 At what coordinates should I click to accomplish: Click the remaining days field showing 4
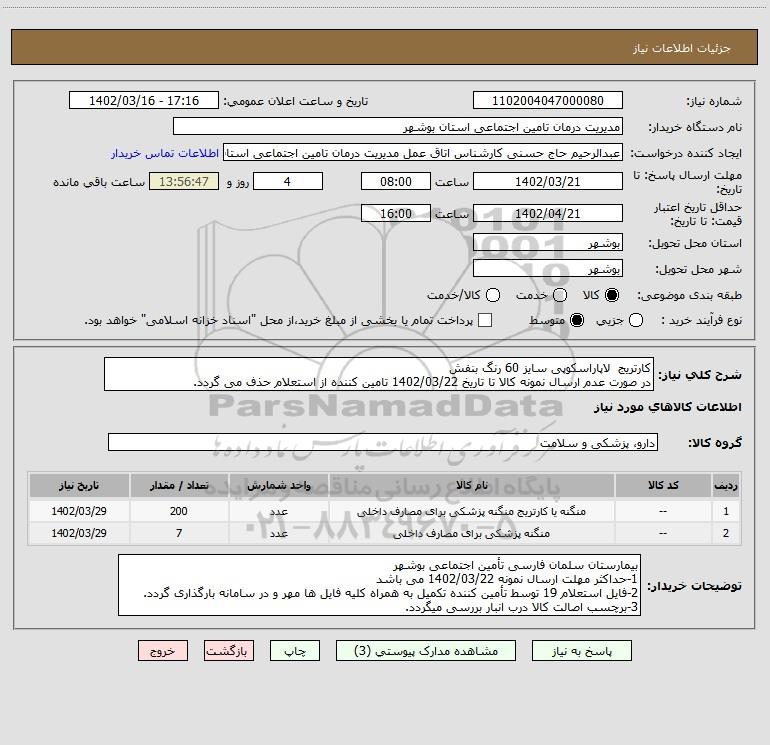(288, 182)
